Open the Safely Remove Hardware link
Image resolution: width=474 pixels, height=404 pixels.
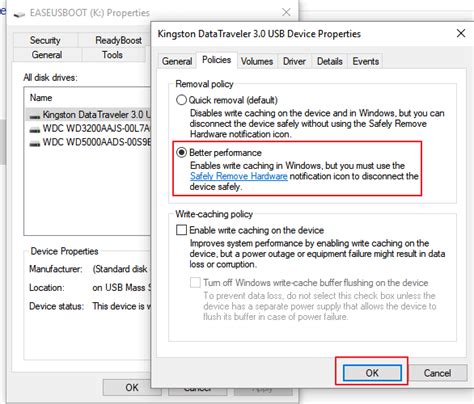pyautogui.click(x=239, y=176)
